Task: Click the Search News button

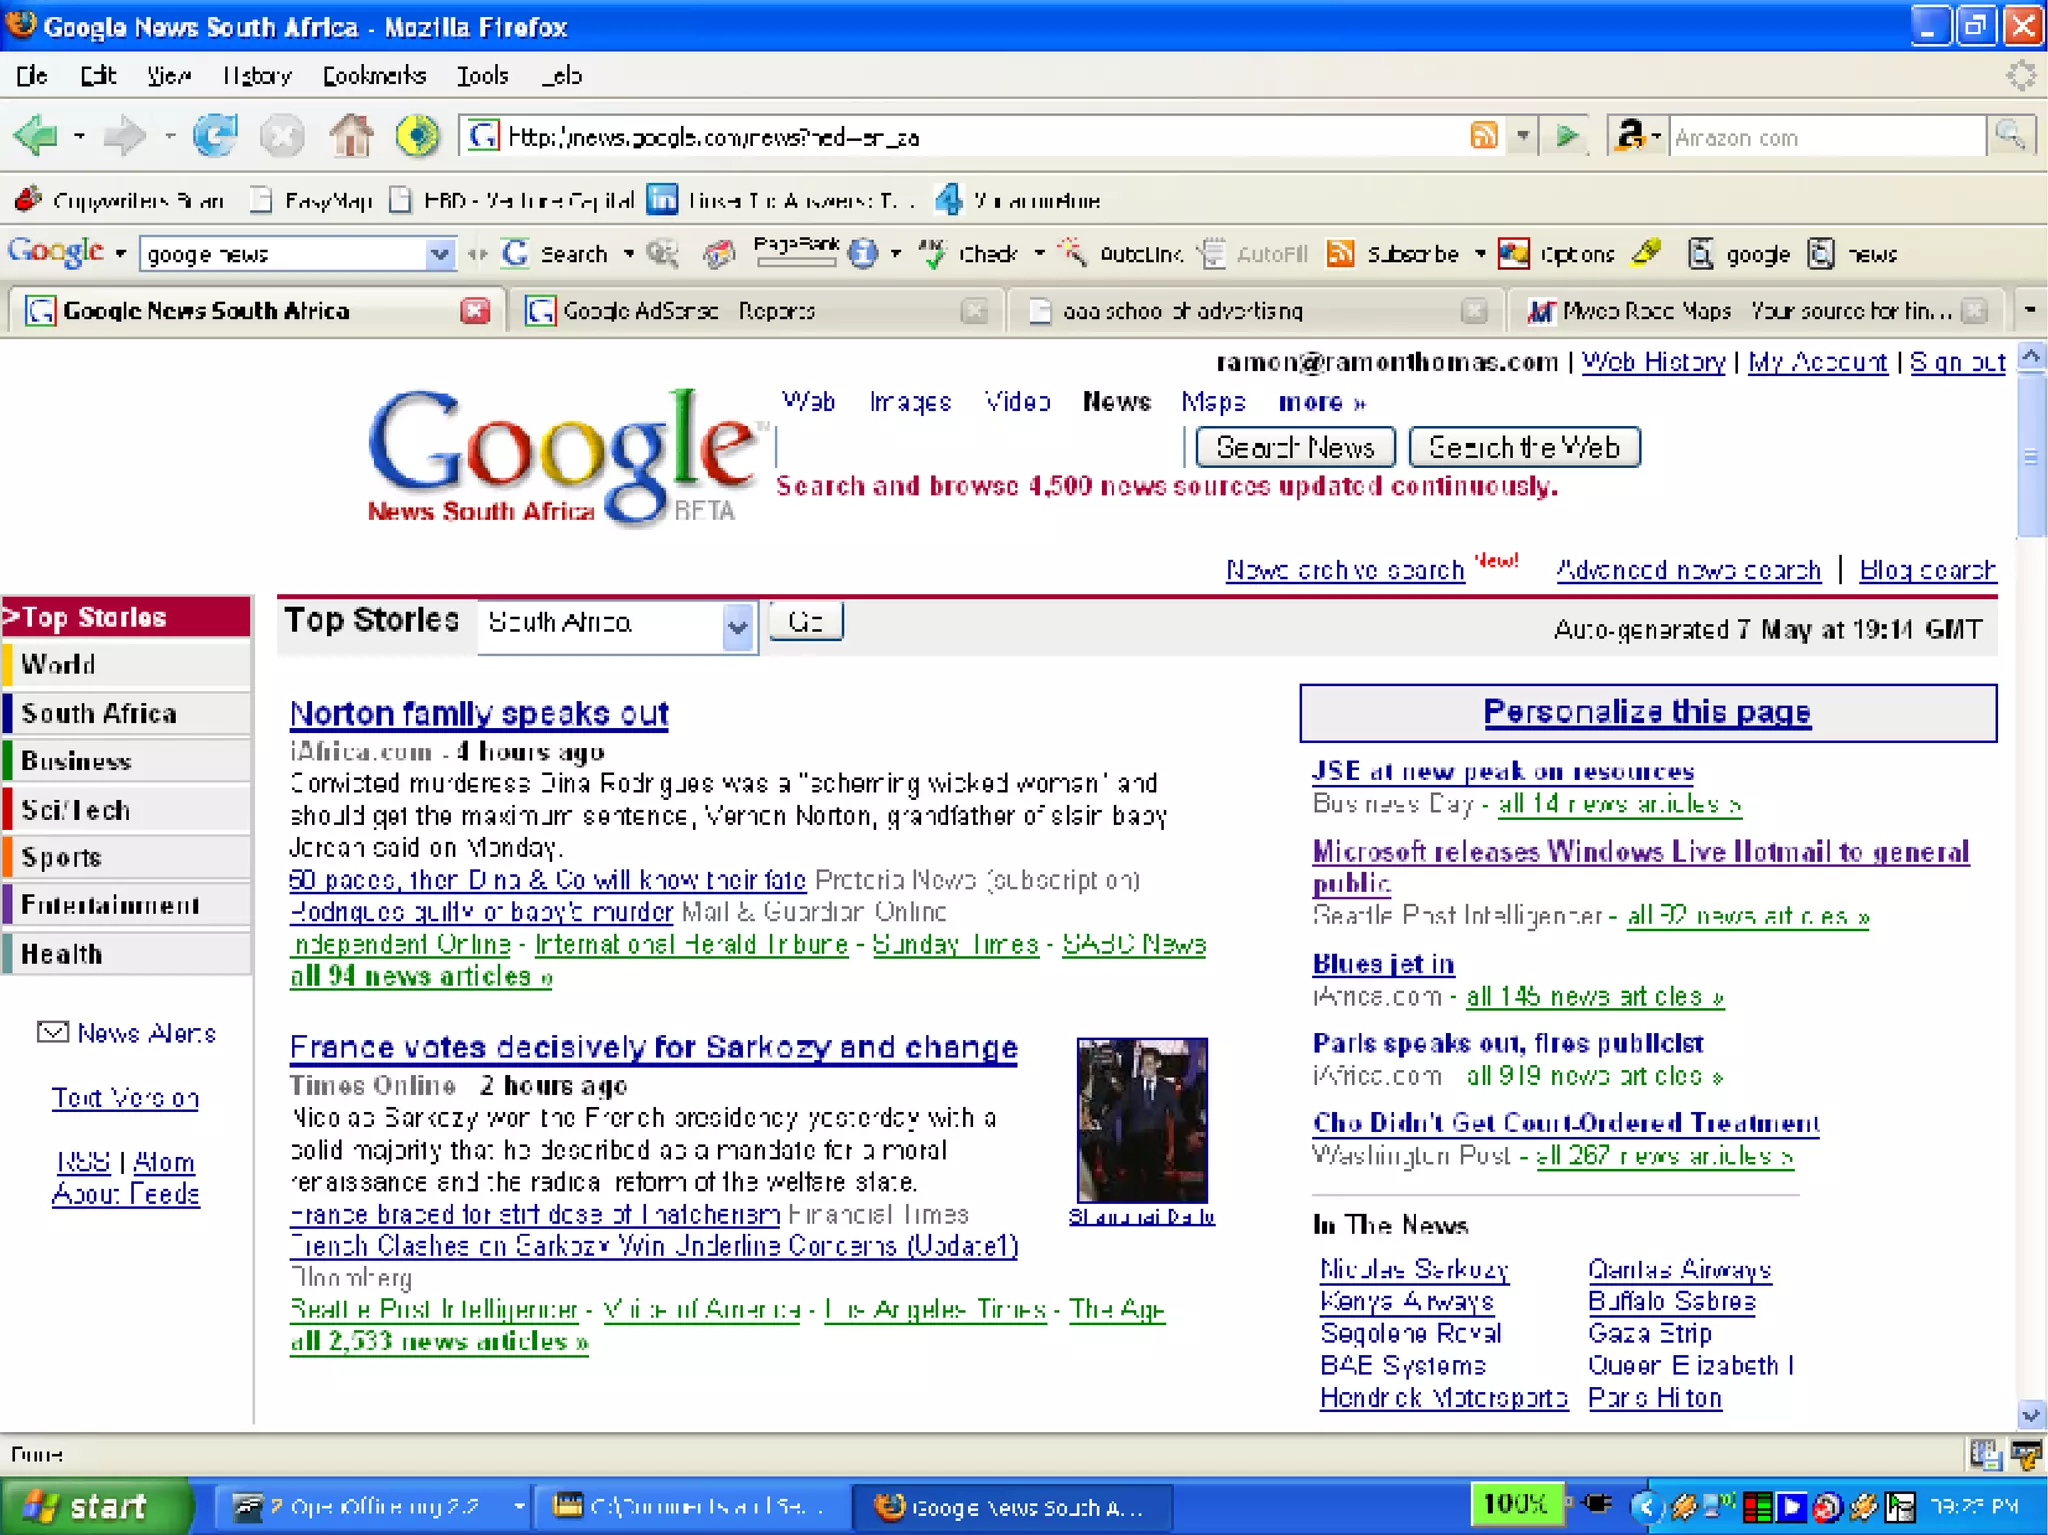Action: pos(1295,447)
